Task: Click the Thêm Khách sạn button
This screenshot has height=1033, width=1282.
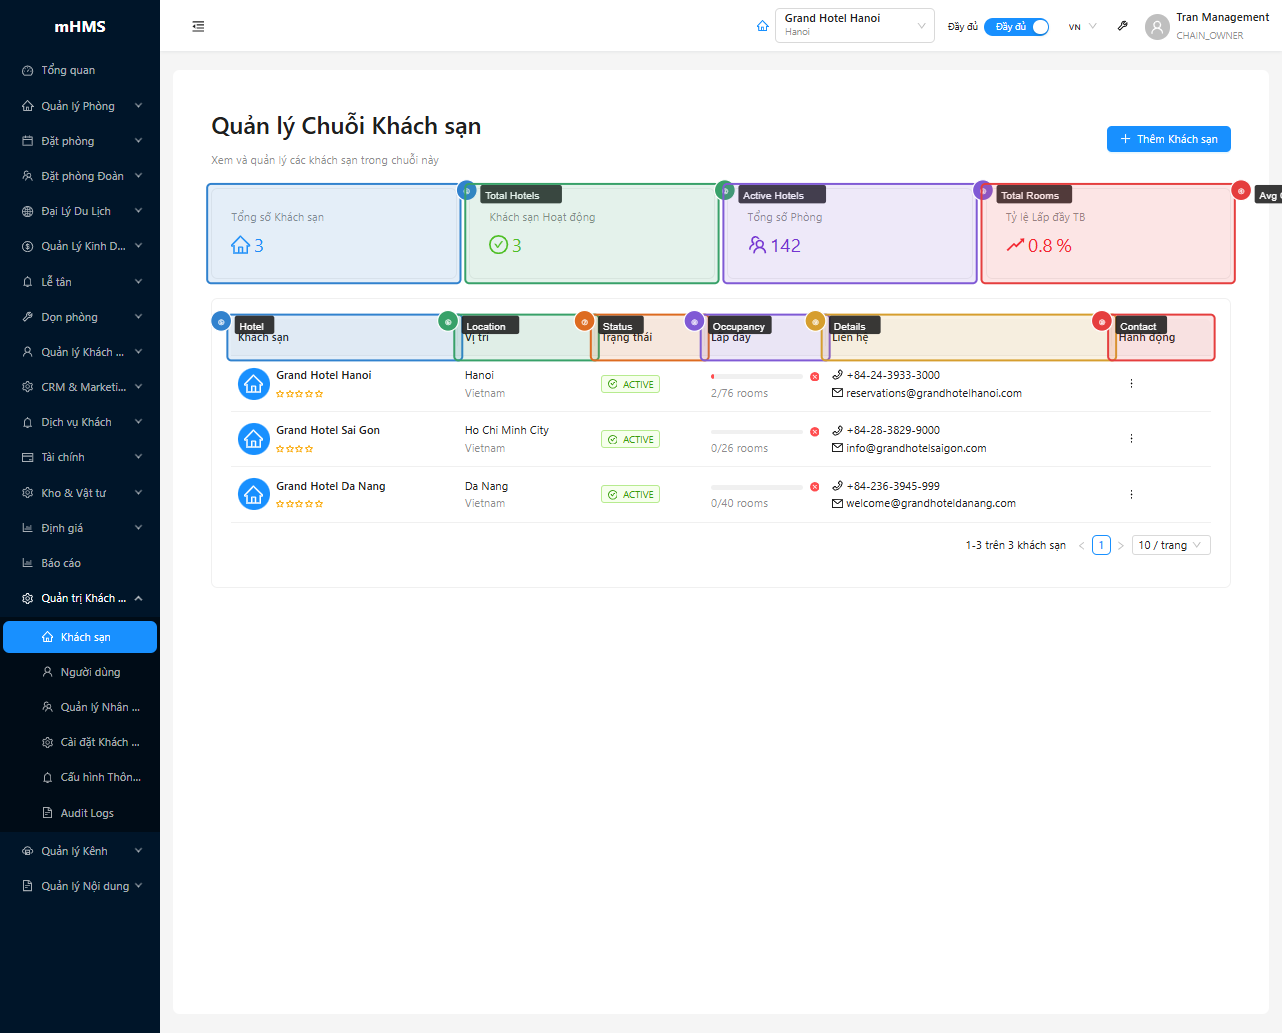Action: [1168, 139]
